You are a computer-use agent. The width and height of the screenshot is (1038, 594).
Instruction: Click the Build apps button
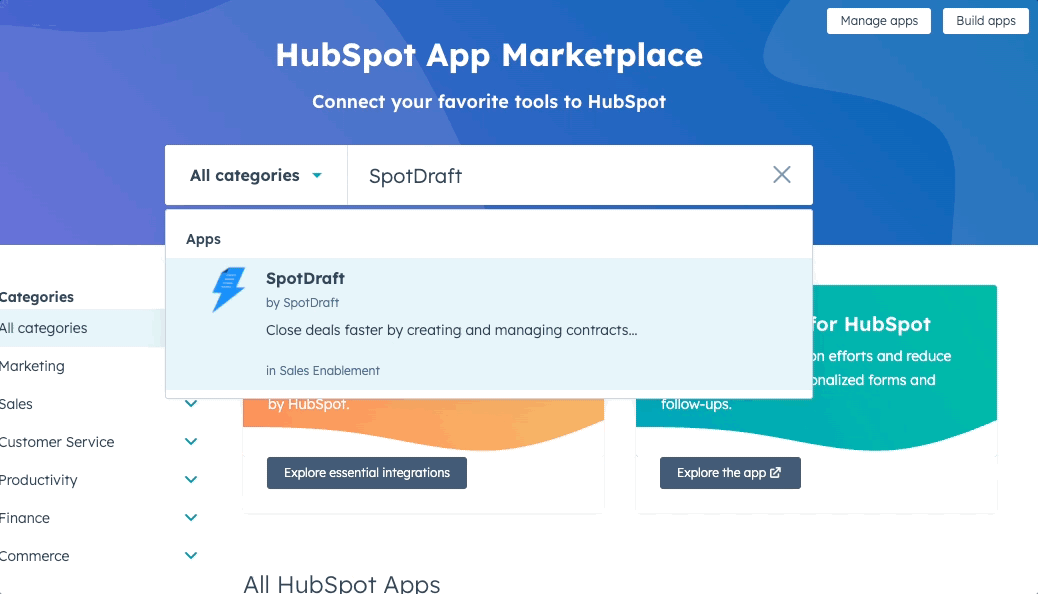pyautogui.click(x=985, y=21)
